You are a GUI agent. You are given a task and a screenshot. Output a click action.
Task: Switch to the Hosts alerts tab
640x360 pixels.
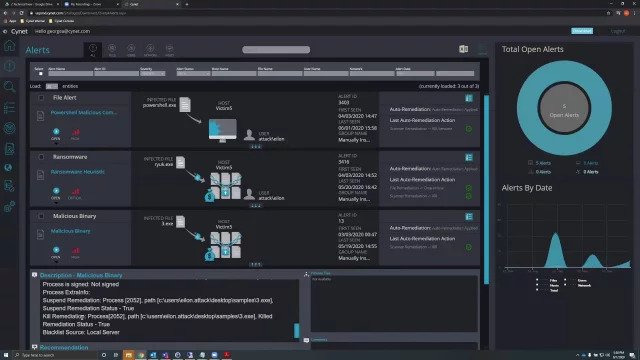pos(169,50)
